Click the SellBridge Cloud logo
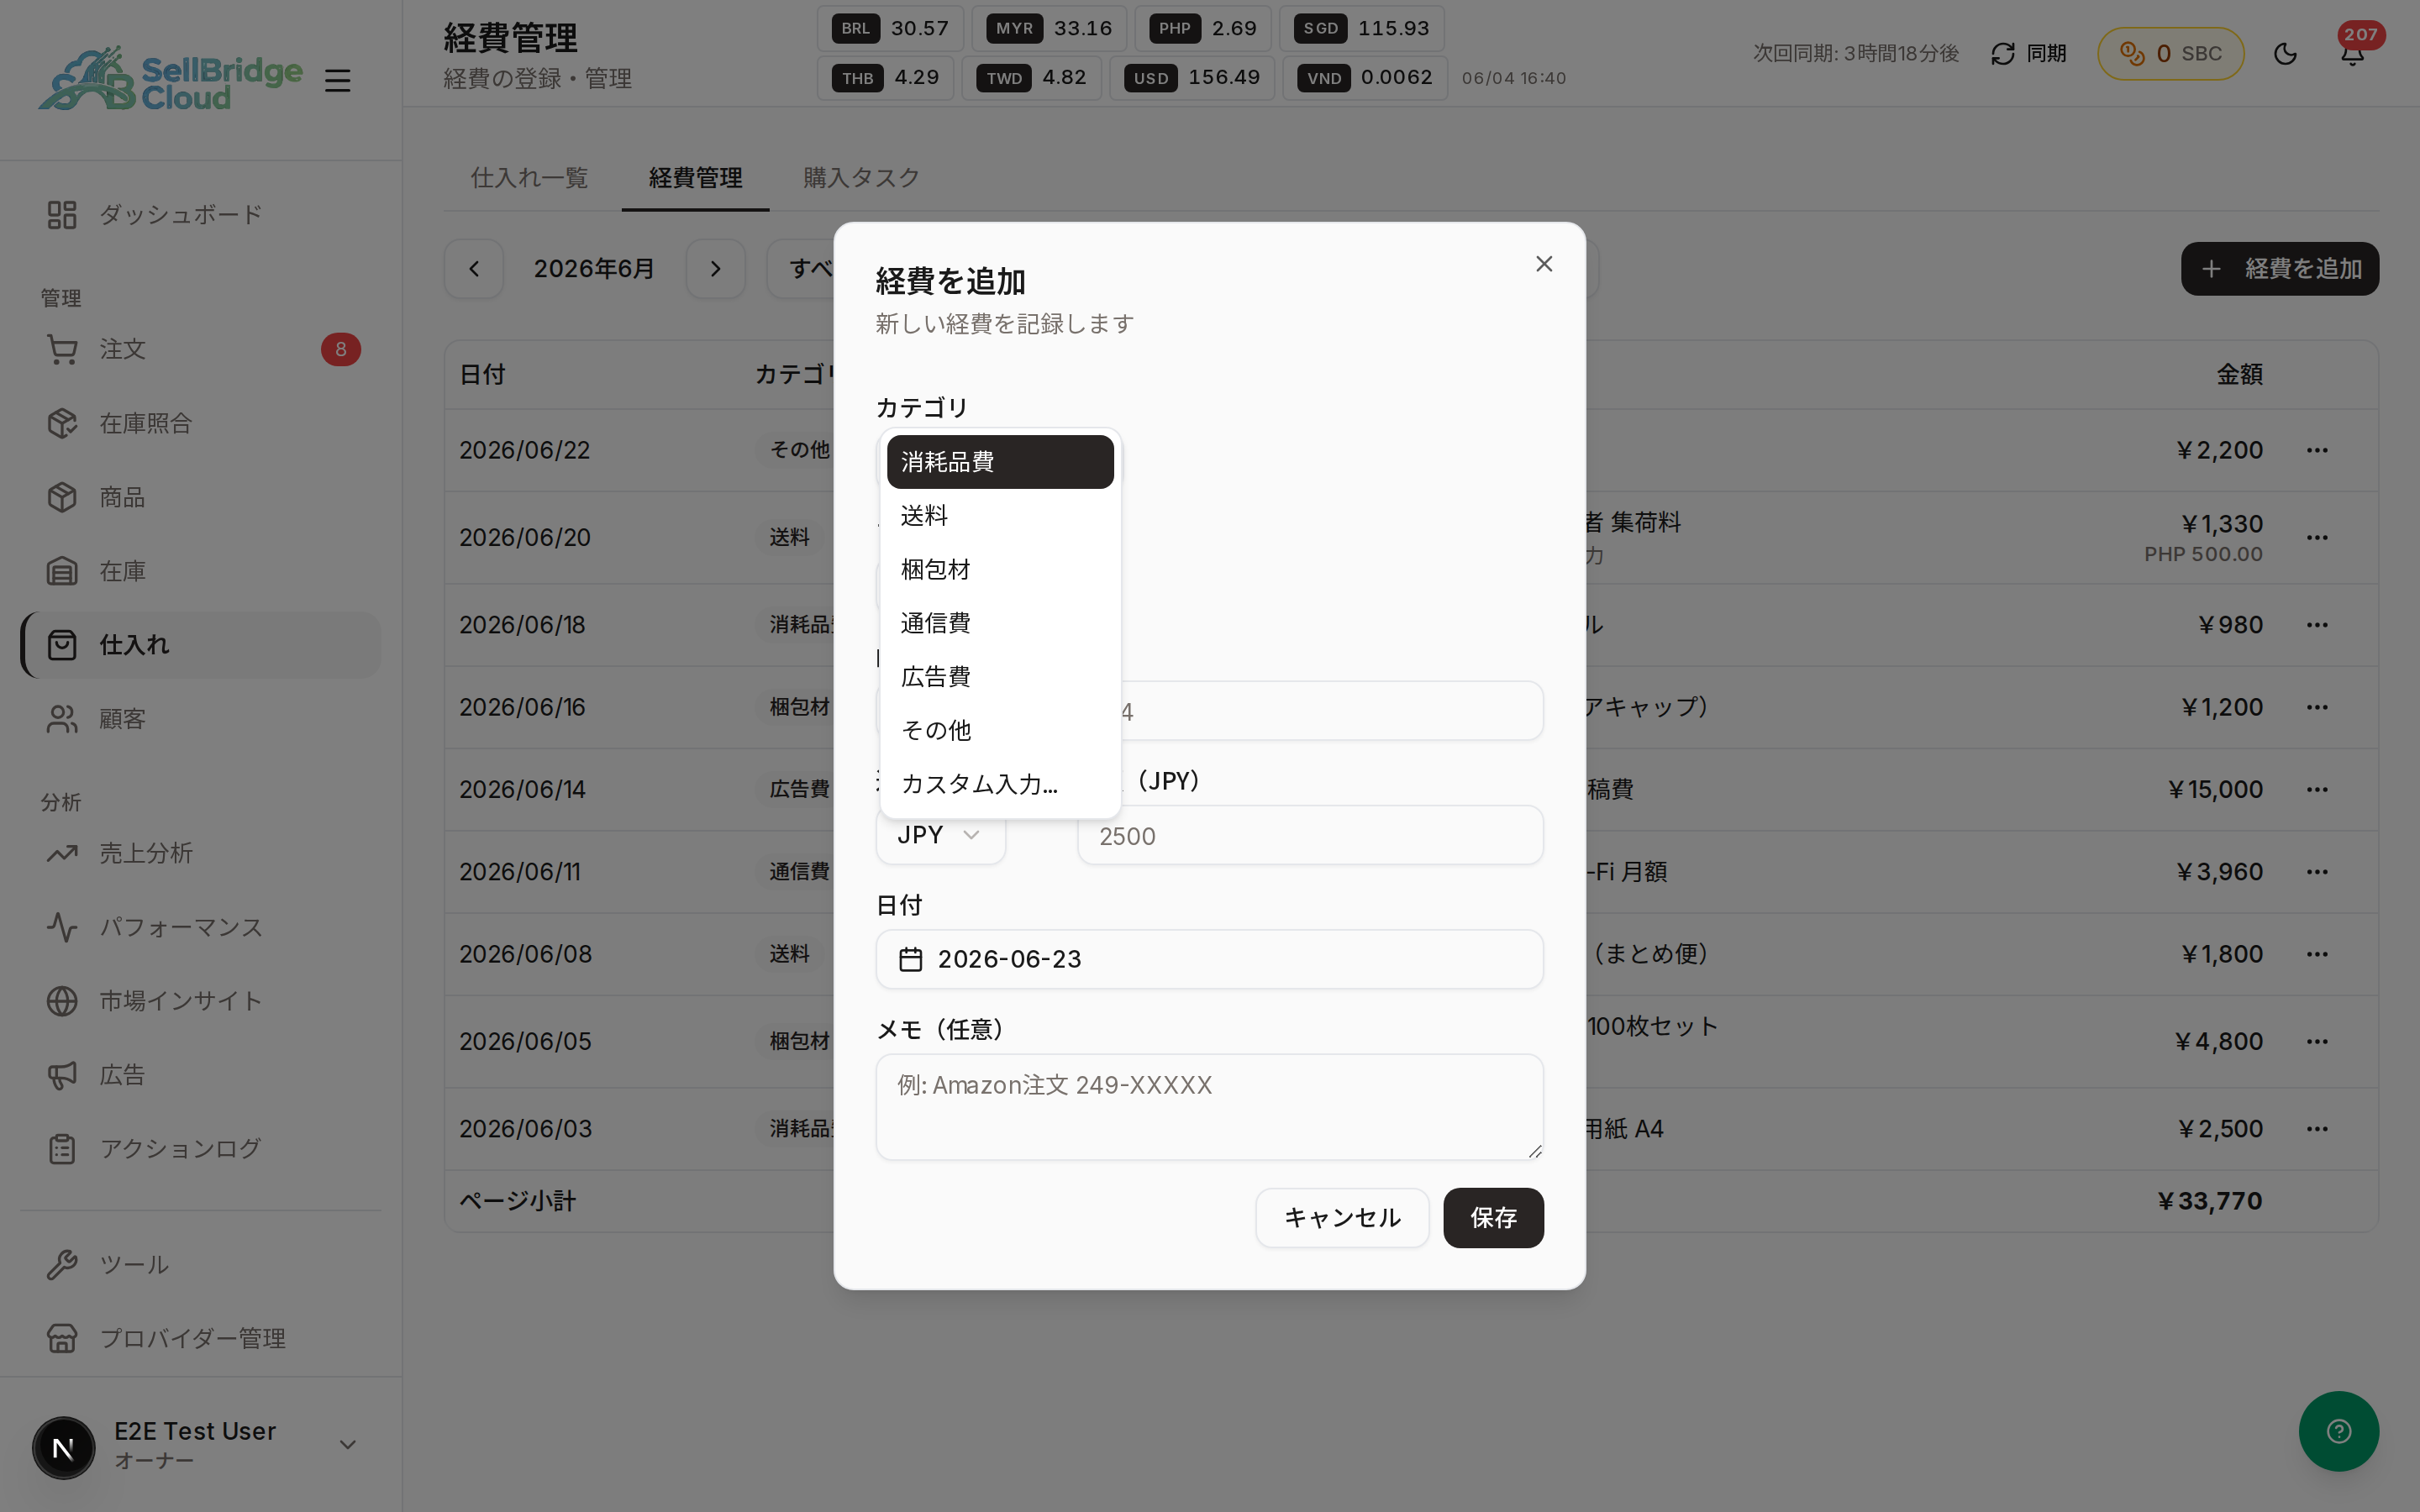 click(x=170, y=80)
